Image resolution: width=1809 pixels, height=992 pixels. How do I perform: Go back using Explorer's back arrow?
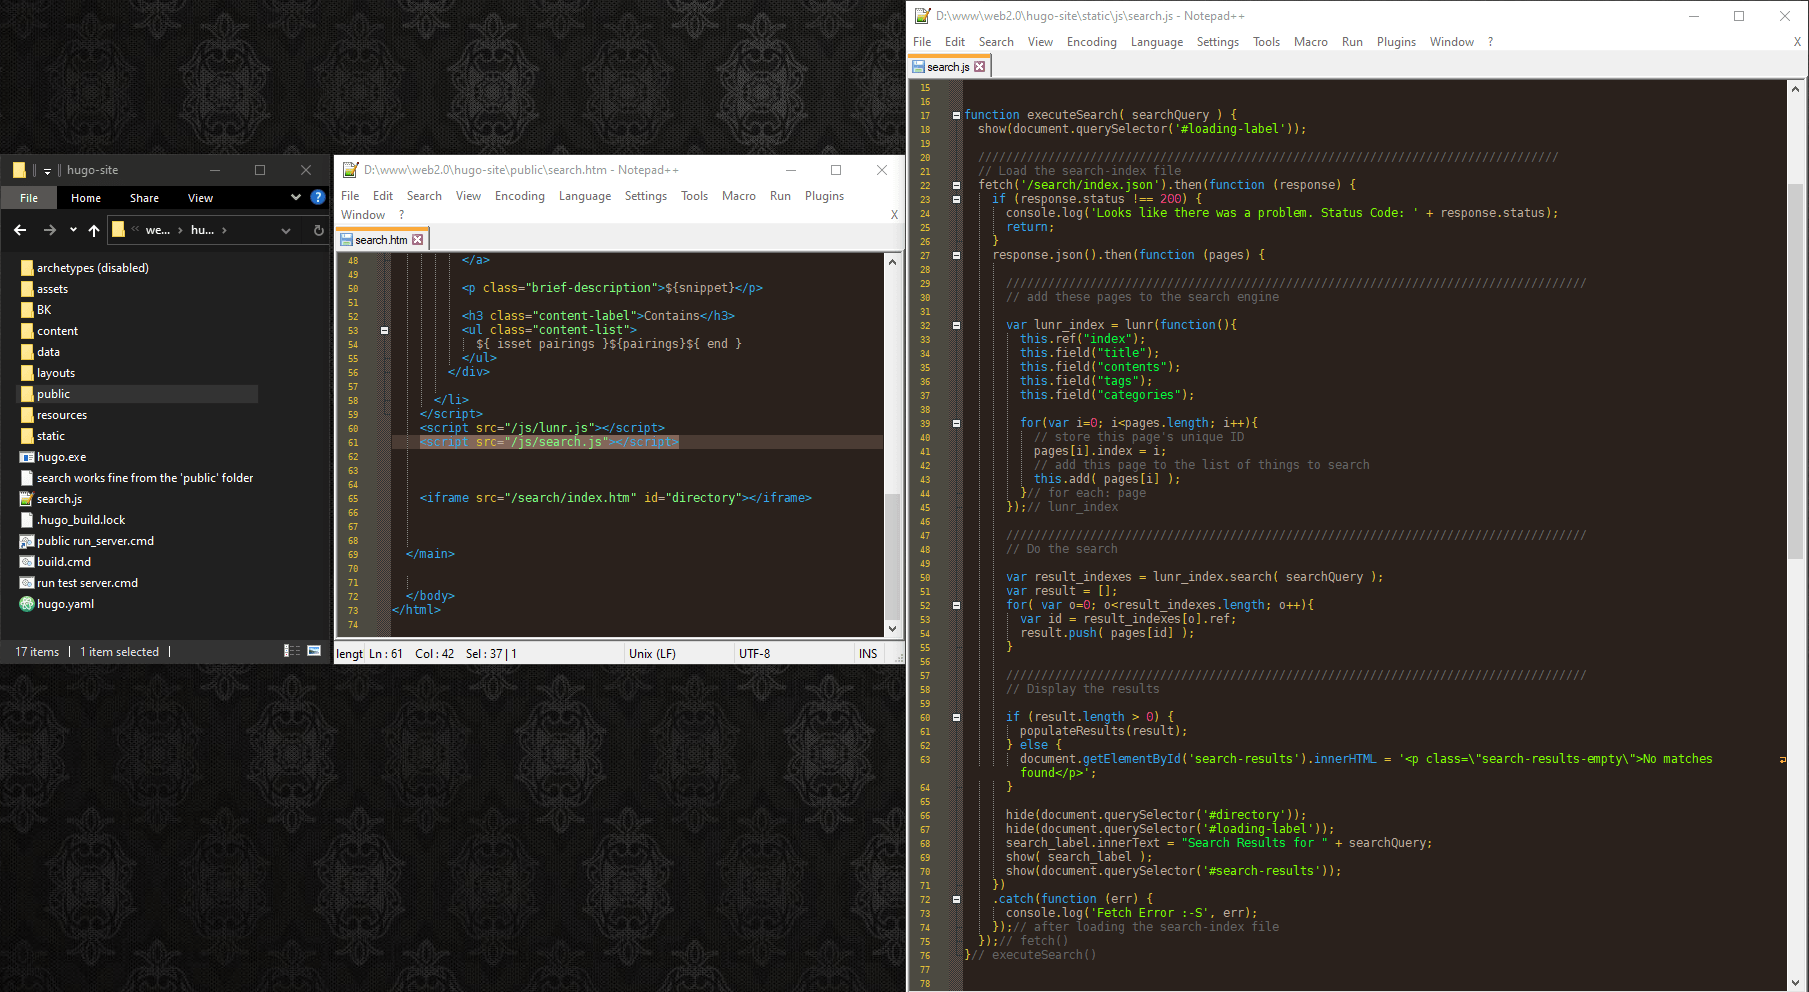pyautogui.click(x=20, y=230)
